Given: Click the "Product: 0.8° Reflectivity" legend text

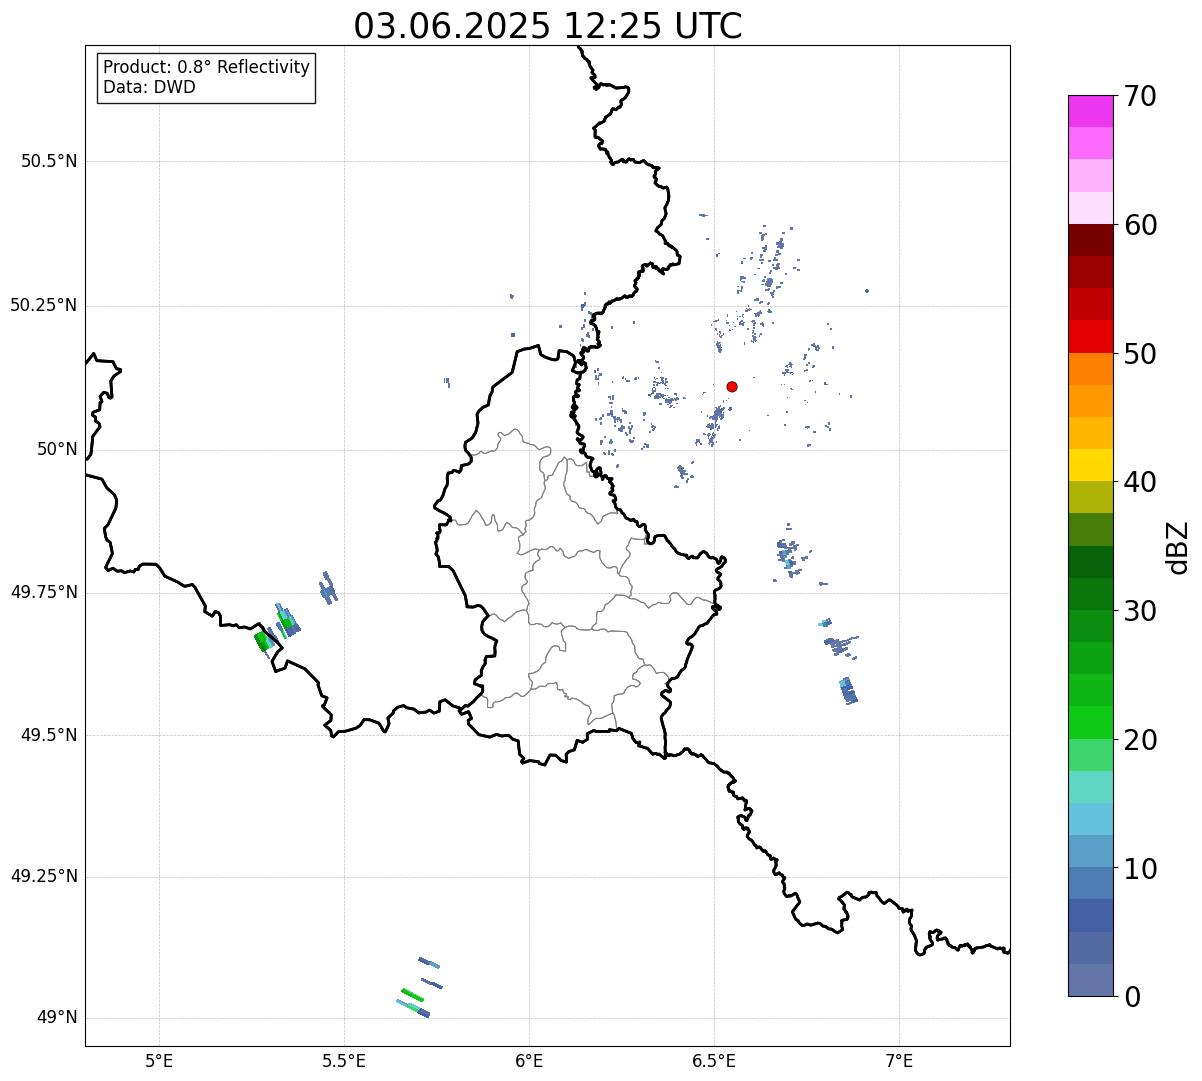Looking at the screenshot, I should (x=207, y=67).
